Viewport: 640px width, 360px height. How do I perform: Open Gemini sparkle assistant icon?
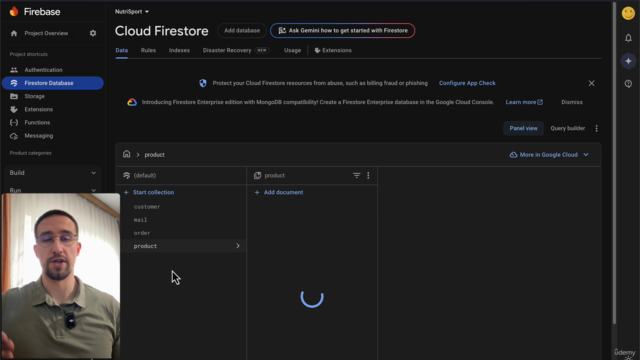pos(628,61)
